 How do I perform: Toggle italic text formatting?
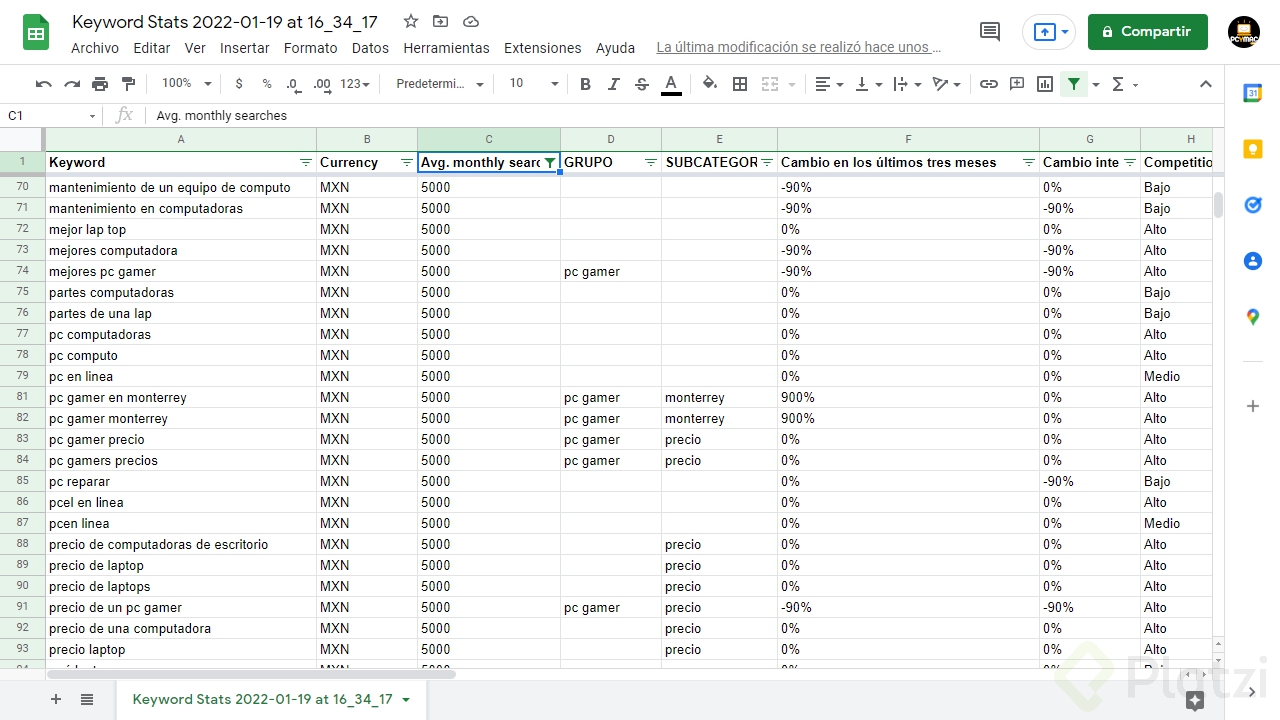tap(614, 84)
